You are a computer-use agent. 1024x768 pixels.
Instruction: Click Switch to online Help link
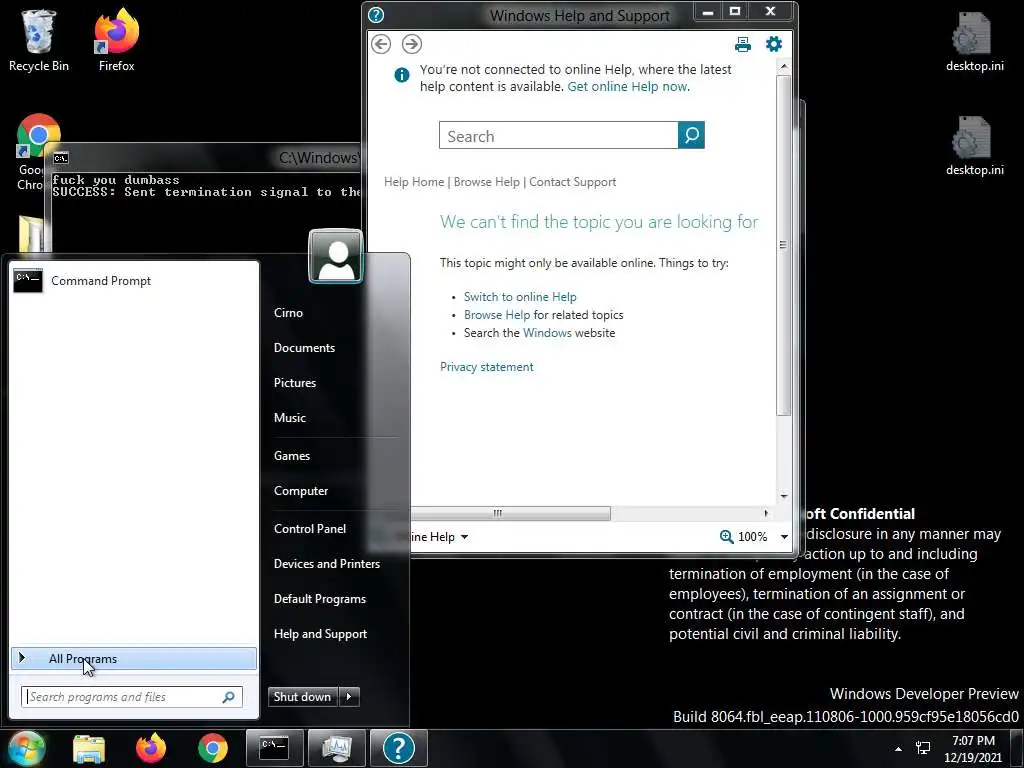click(520, 296)
